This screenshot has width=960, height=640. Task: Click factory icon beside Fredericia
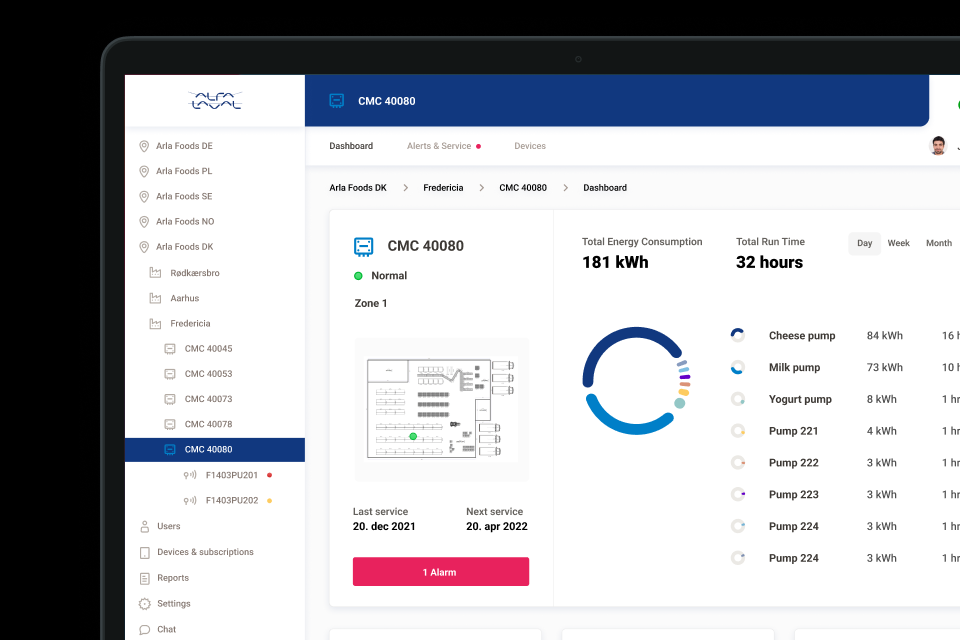coord(156,323)
